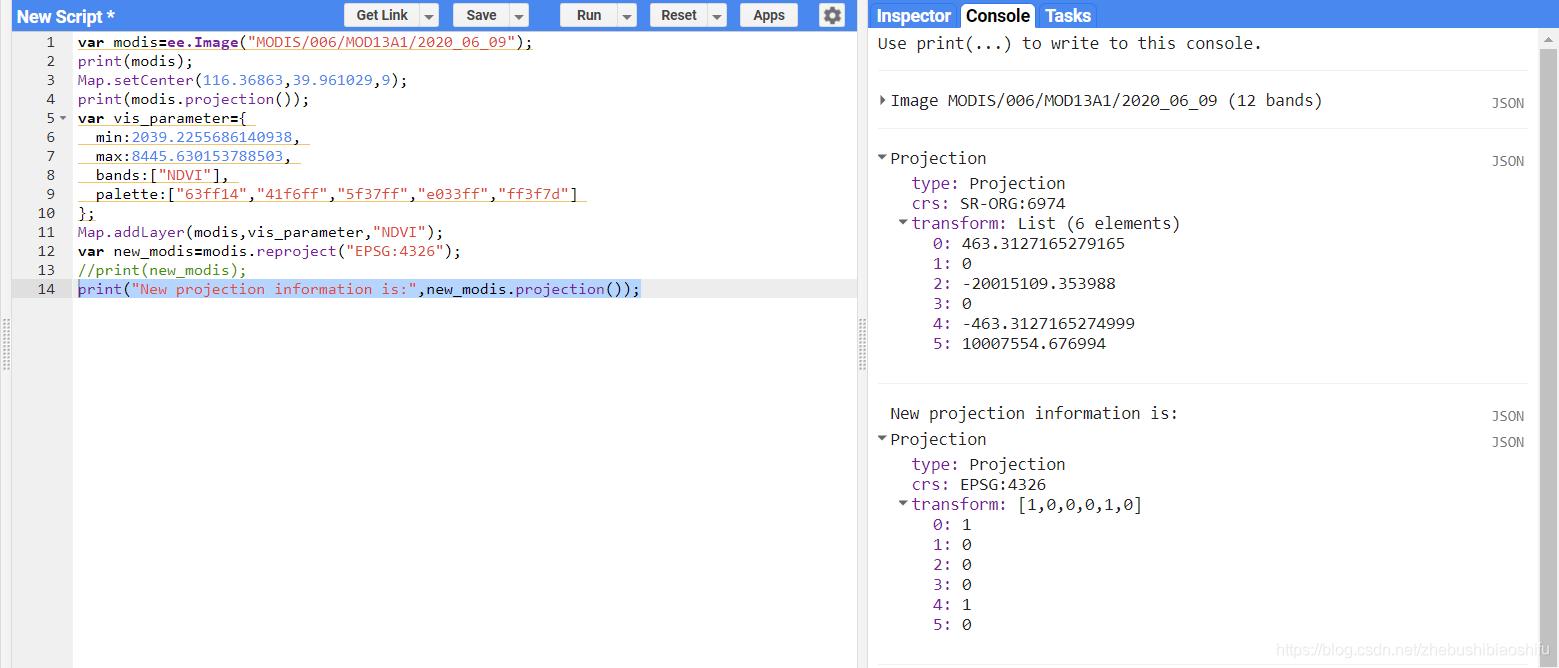Open the Run dropdown arrow

coord(627,16)
